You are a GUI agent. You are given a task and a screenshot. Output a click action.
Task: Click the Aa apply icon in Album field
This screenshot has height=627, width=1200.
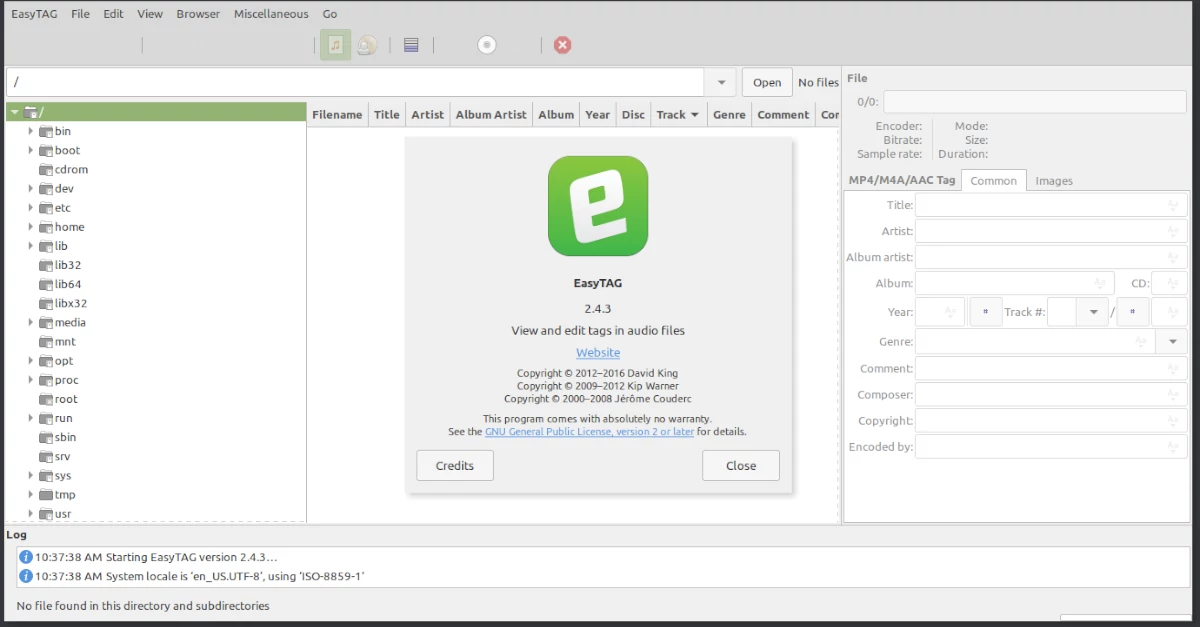pos(1101,284)
